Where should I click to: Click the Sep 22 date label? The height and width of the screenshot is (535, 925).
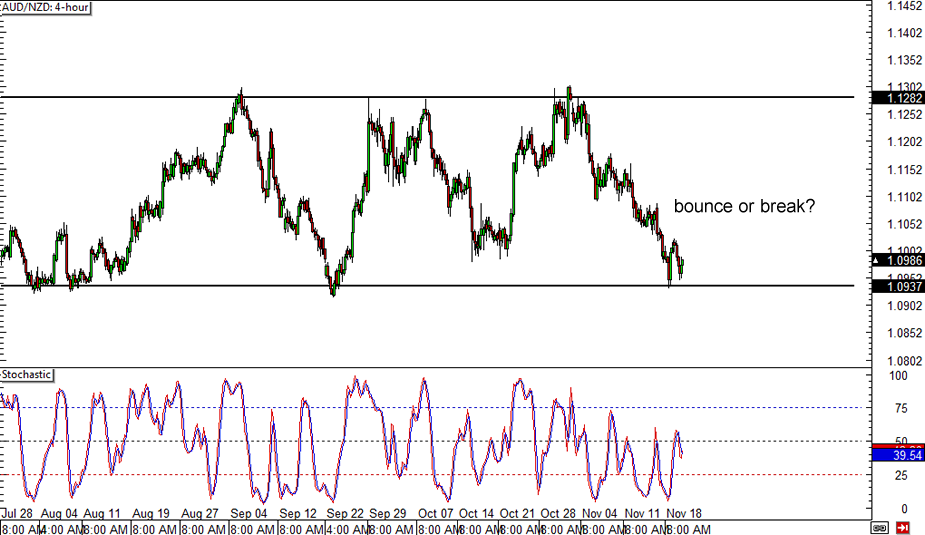(345, 513)
